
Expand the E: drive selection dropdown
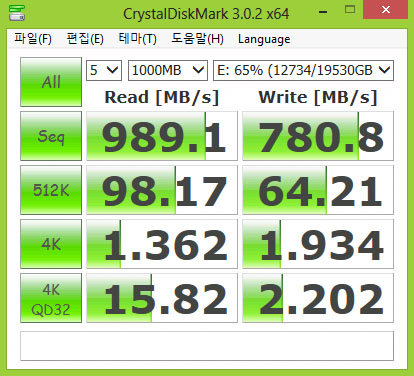click(303, 70)
